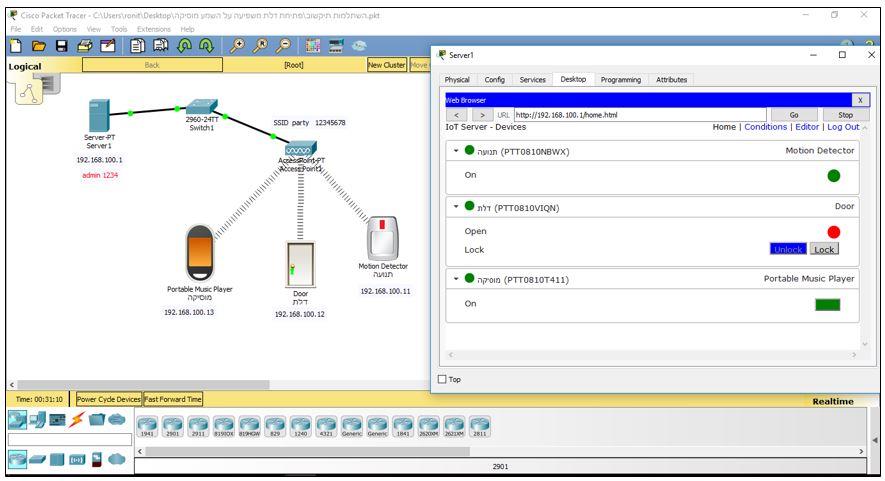
Task: Click the URL address field in the web browser
Action: click(640, 115)
